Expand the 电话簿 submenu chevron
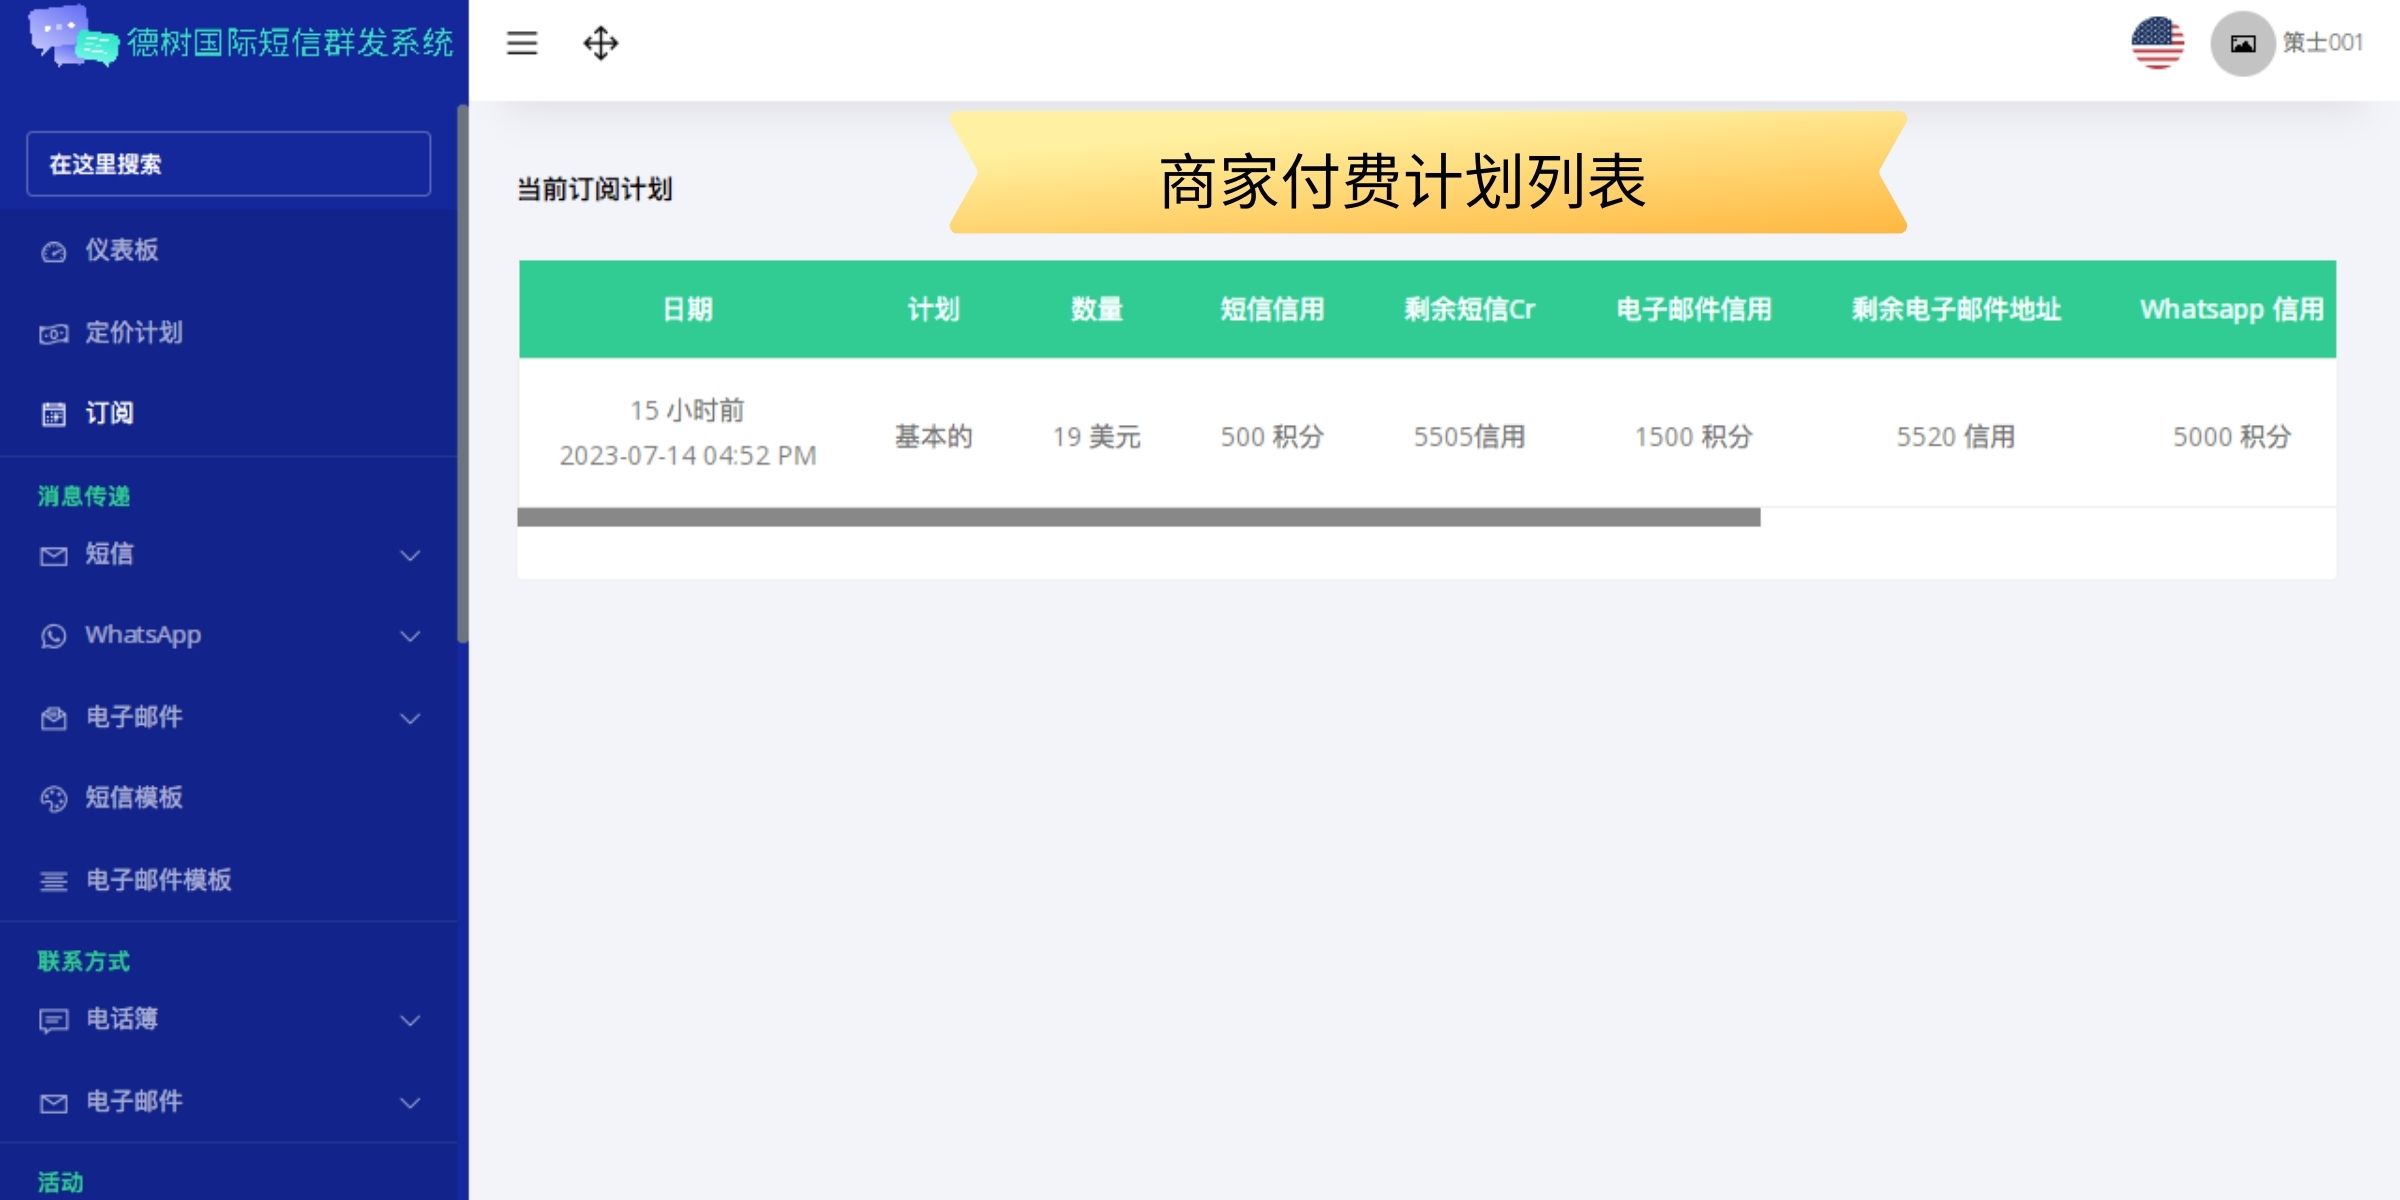Viewport: 2400px width, 1200px height. pyautogui.click(x=410, y=1020)
